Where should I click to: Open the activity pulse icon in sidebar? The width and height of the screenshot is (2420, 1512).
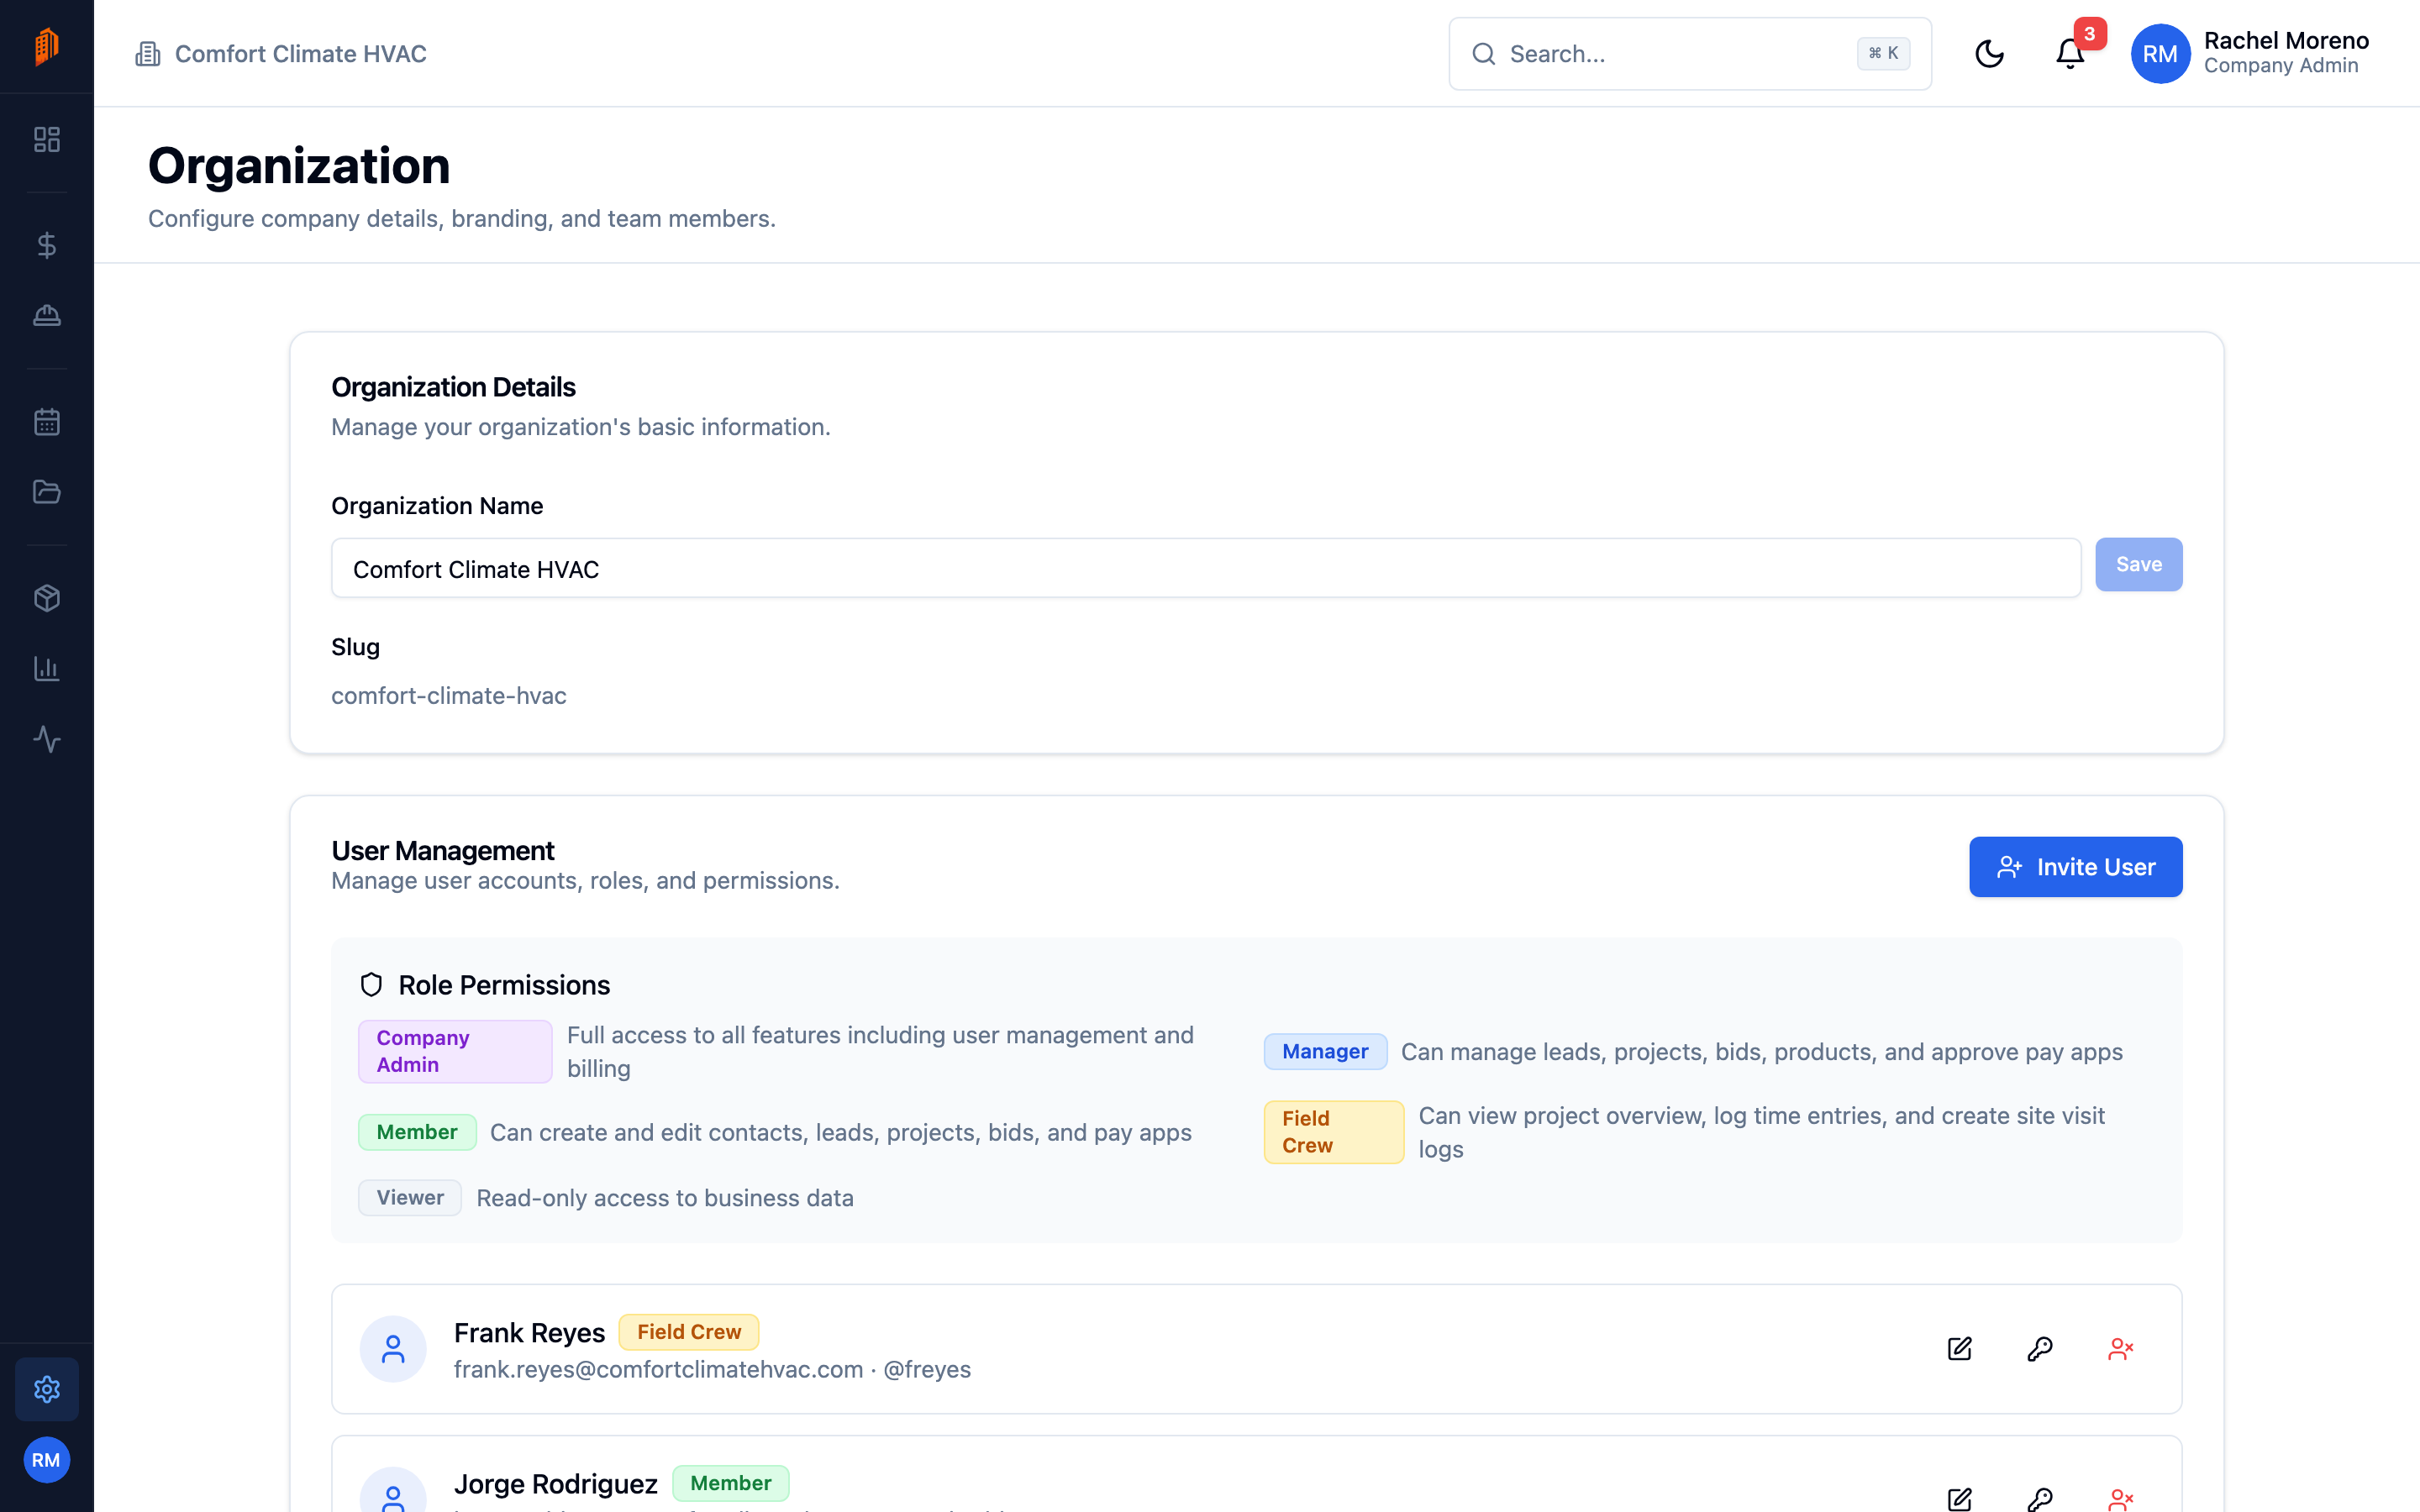click(x=47, y=739)
